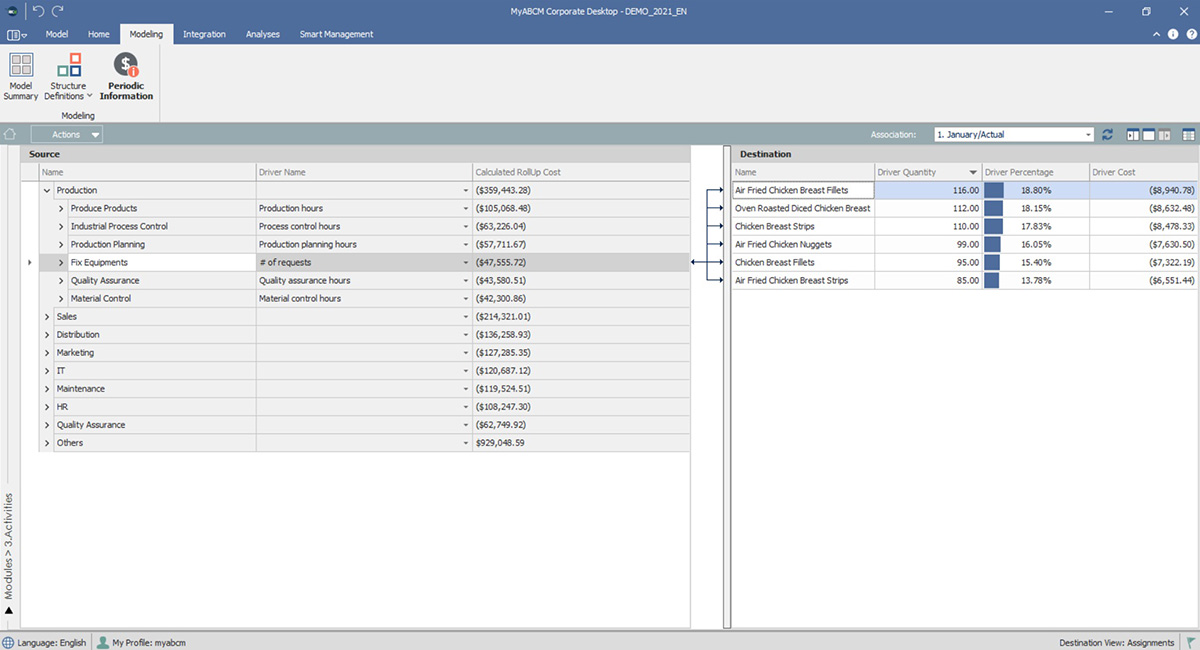
Task: Switch to the Home tab
Action: (99, 34)
